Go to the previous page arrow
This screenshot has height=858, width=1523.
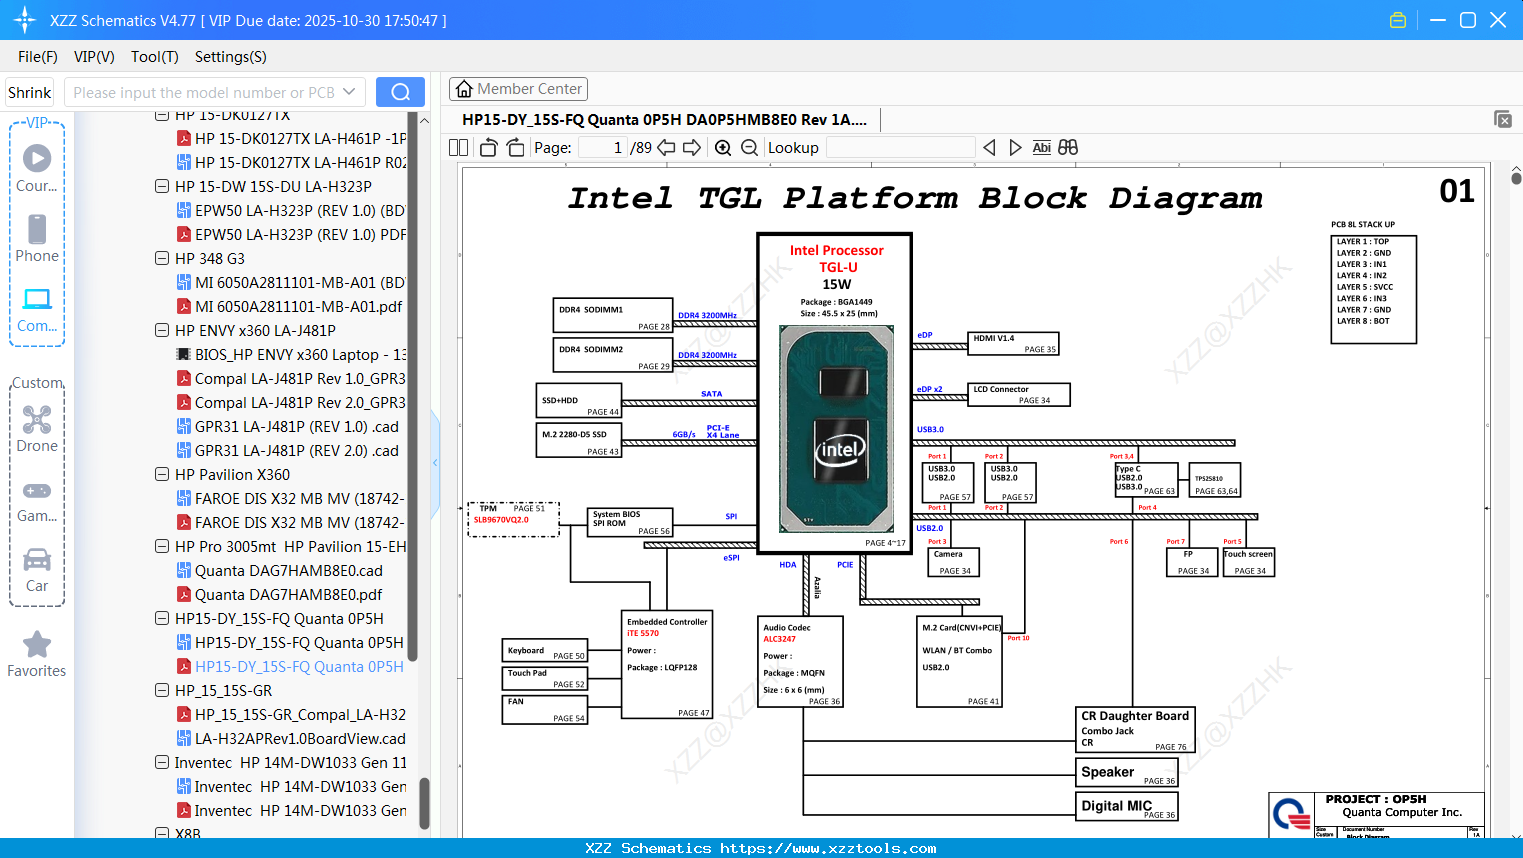[x=666, y=148]
